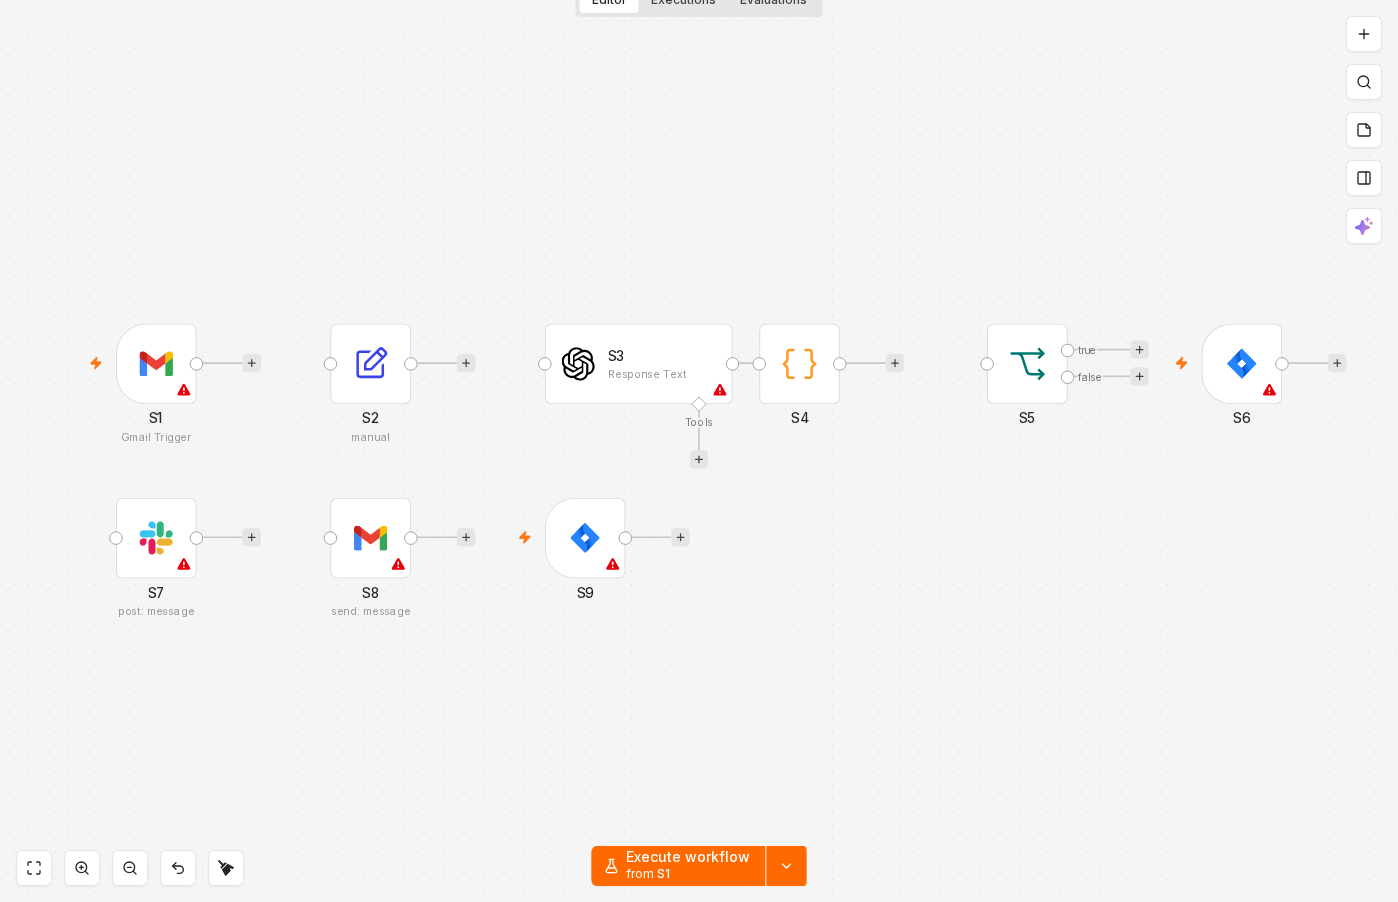1398x902 pixels.
Task: Switch to the Editor tab
Action: tap(609, 3)
